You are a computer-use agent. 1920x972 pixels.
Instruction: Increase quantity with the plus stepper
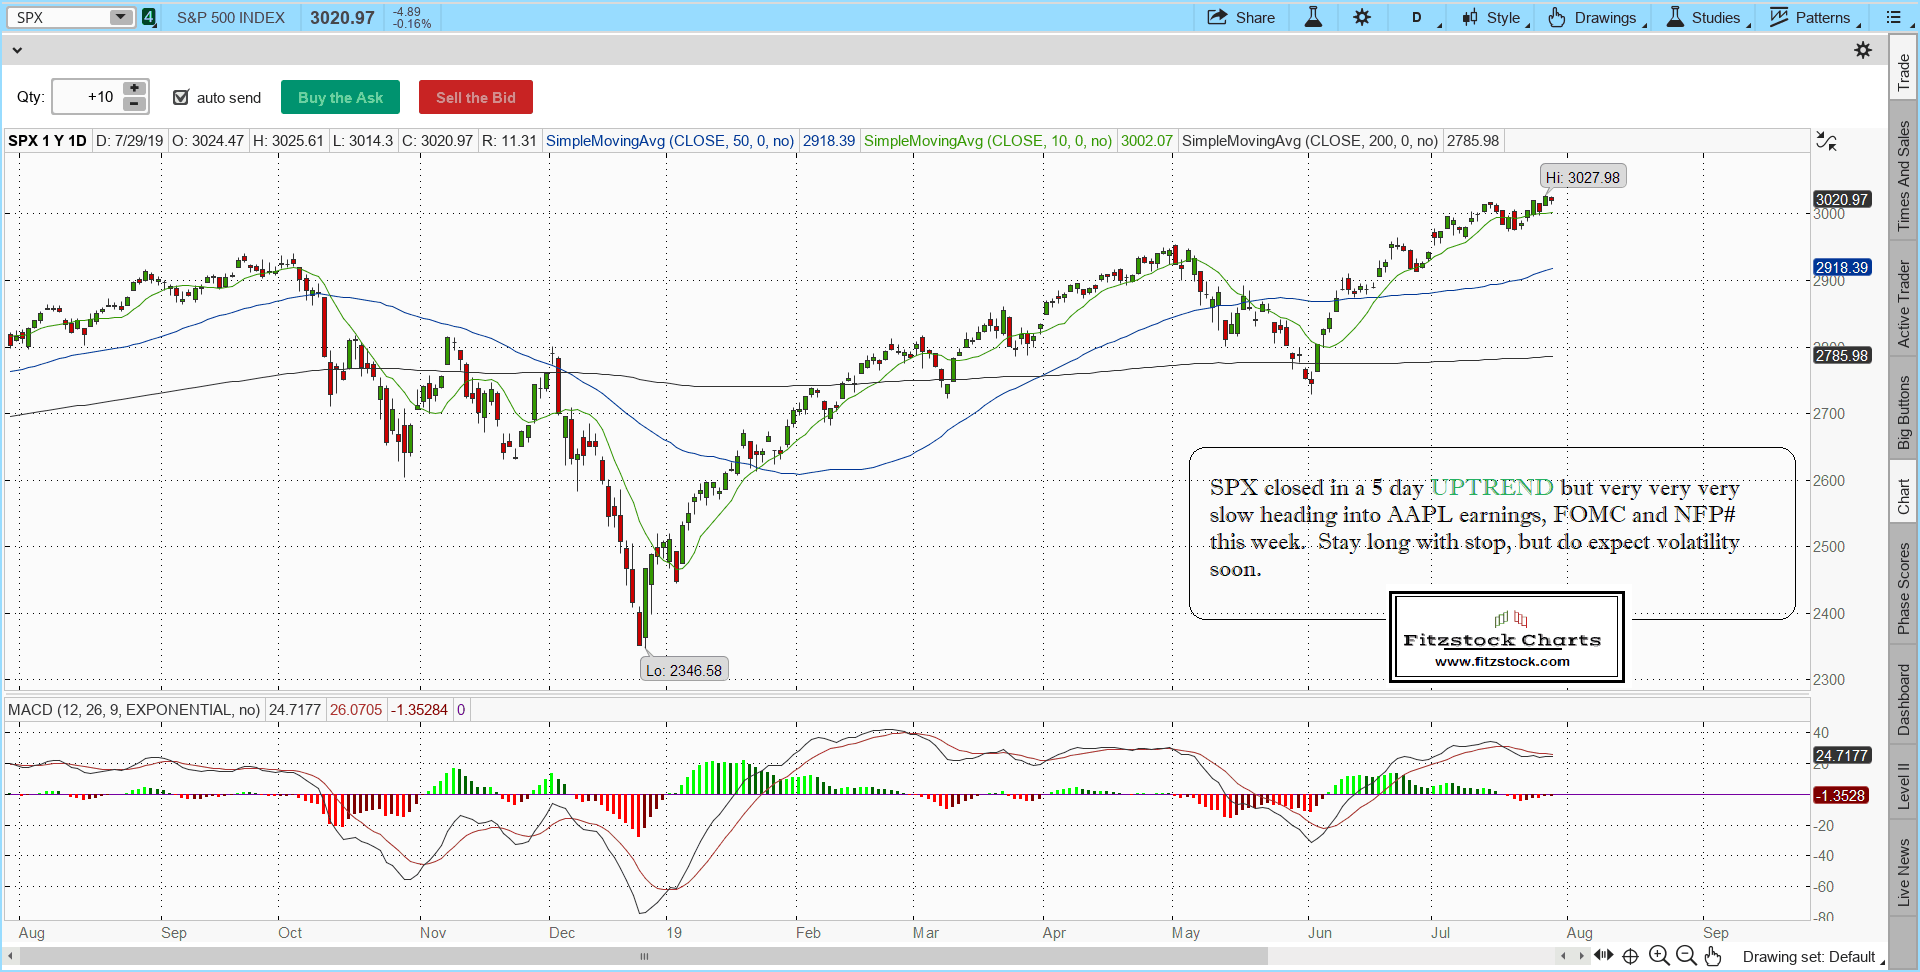[134, 89]
